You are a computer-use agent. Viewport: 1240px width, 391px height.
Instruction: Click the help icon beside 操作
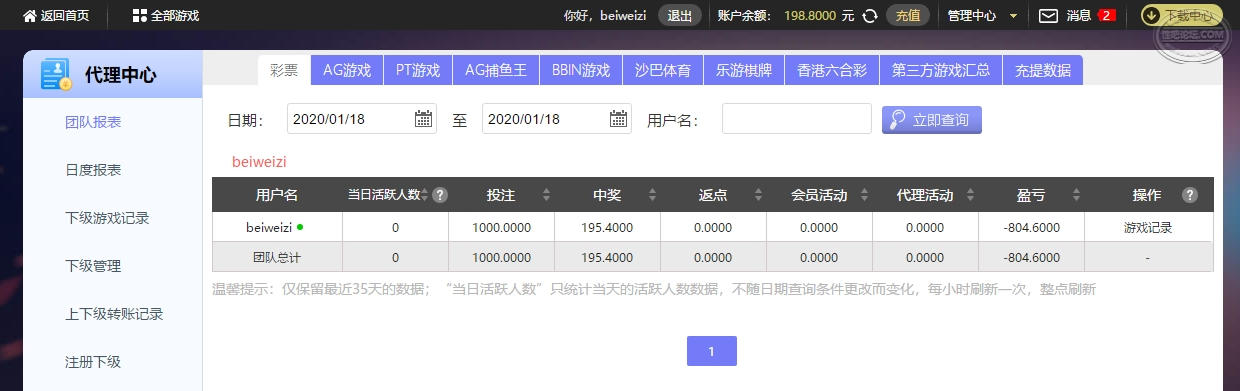(x=1189, y=195)
